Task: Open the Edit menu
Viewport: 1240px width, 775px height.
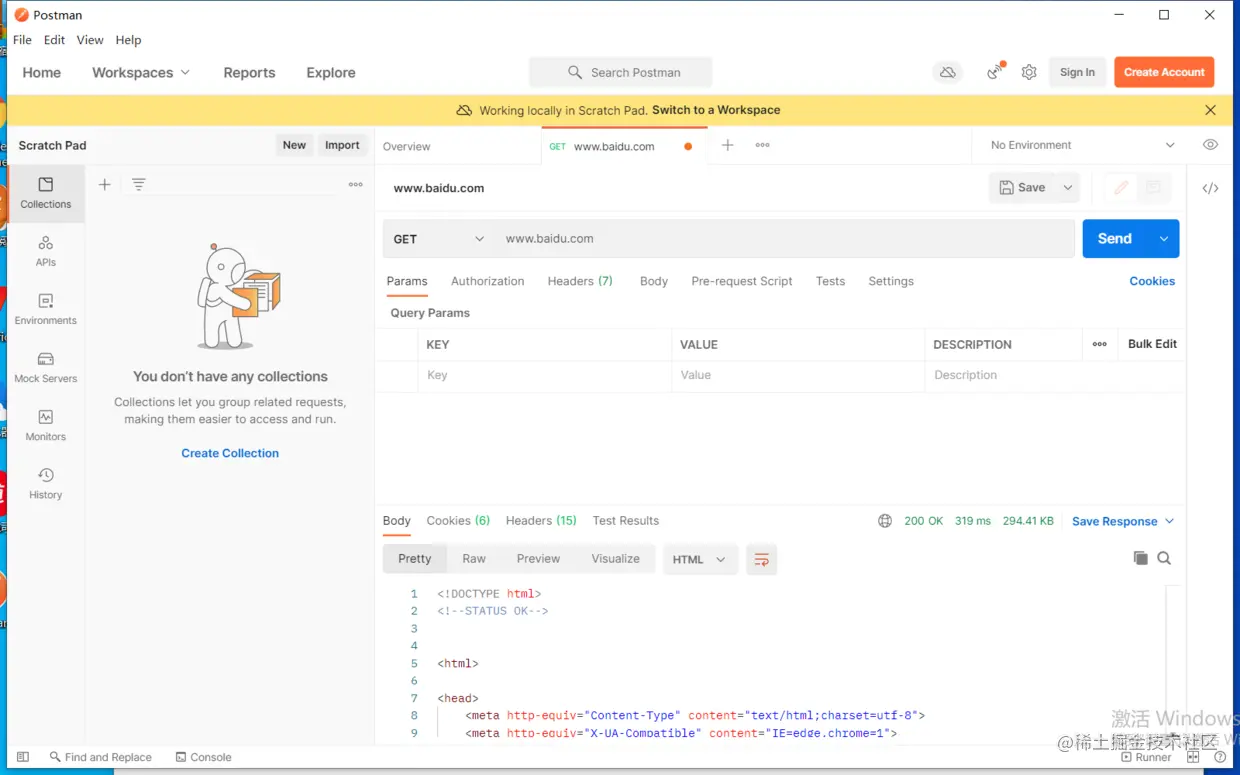Action: pyautogui.click(x=54, y=40)
